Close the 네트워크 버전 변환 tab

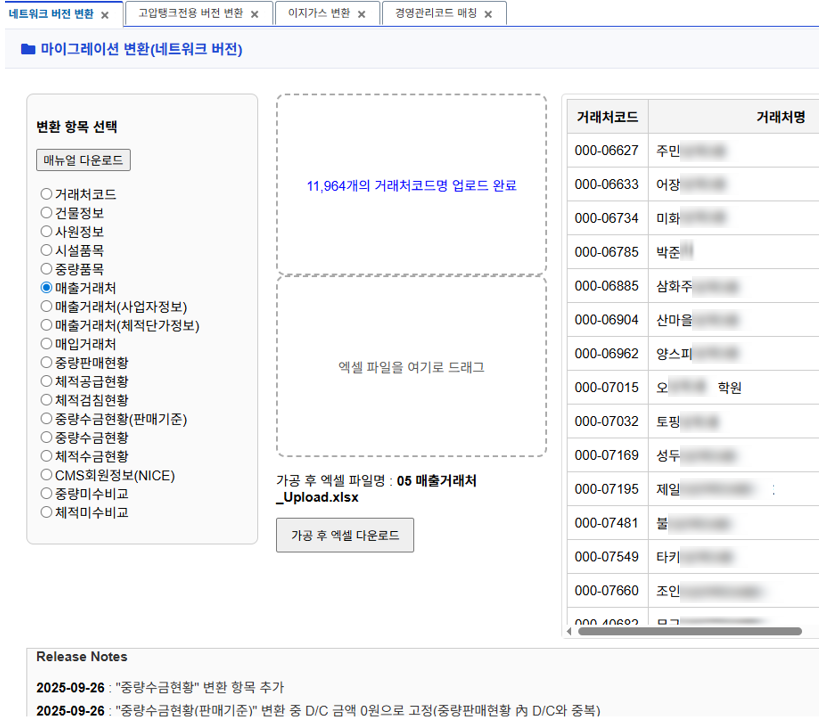[x=104, y=15]
